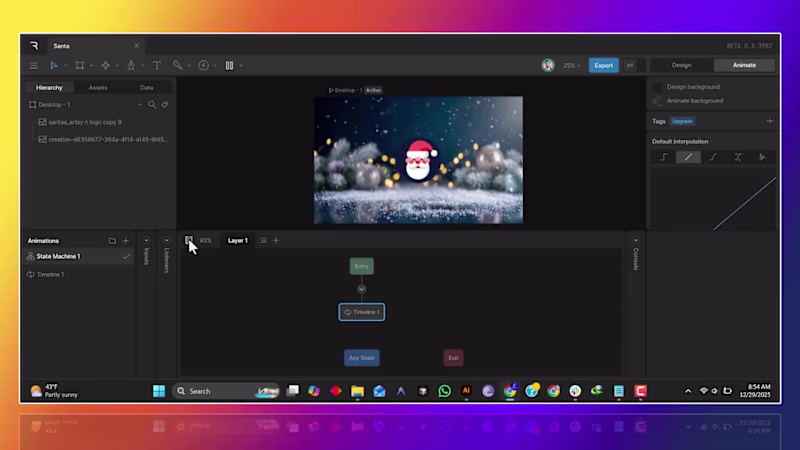Open Design background color swatch
800x450 pixels.
657,87
